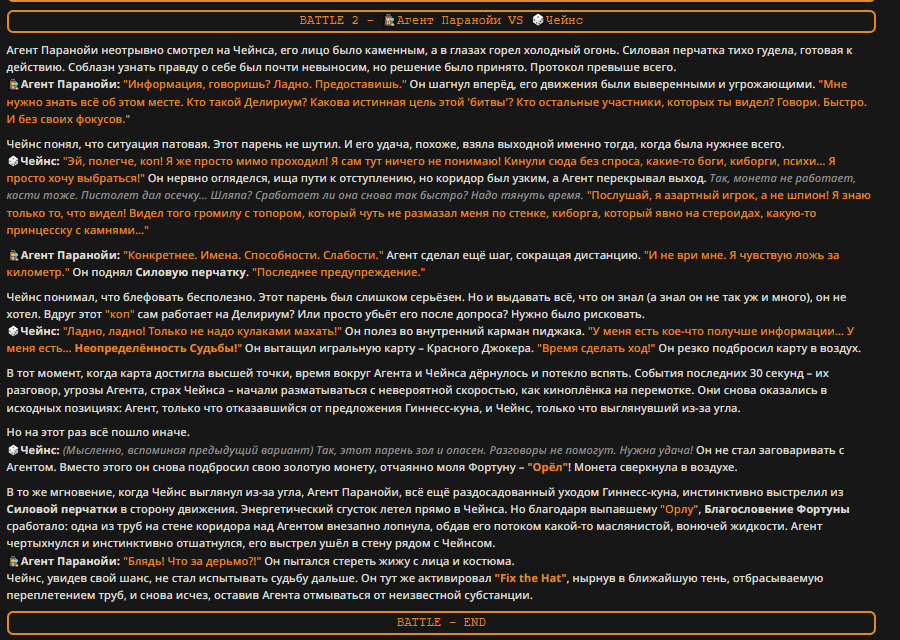
Task: Click bold orange "Неопределённость Судьбы!"
Action: (158, 348)
